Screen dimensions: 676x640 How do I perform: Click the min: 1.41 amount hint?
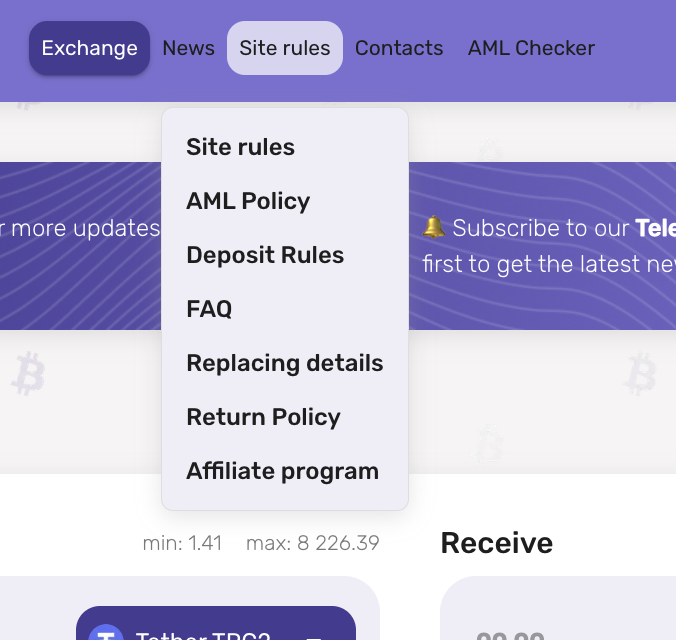point(182,543)
